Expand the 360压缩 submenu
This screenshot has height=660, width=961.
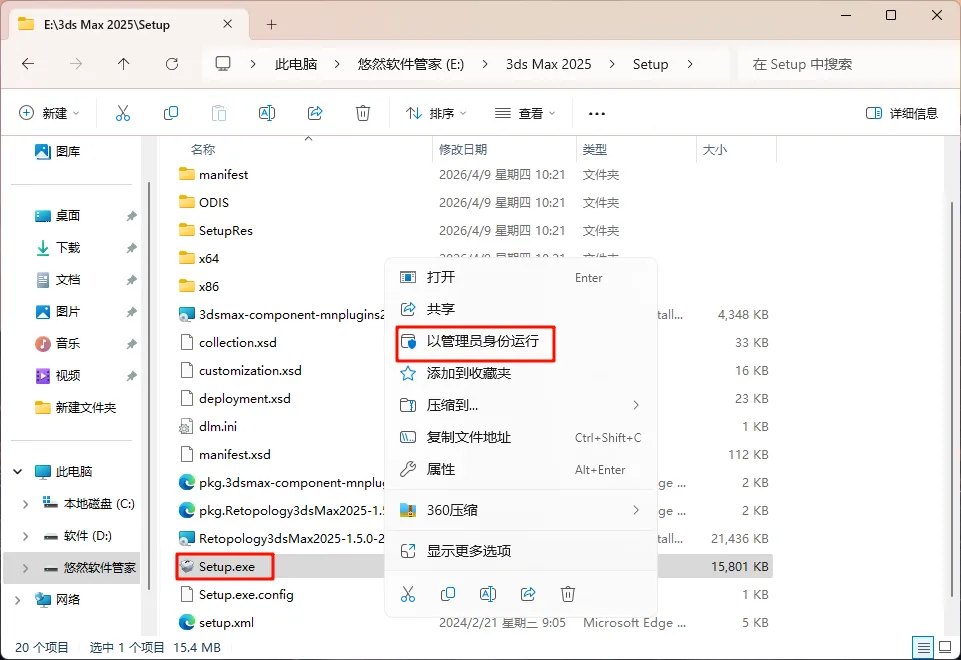point(636,510)
